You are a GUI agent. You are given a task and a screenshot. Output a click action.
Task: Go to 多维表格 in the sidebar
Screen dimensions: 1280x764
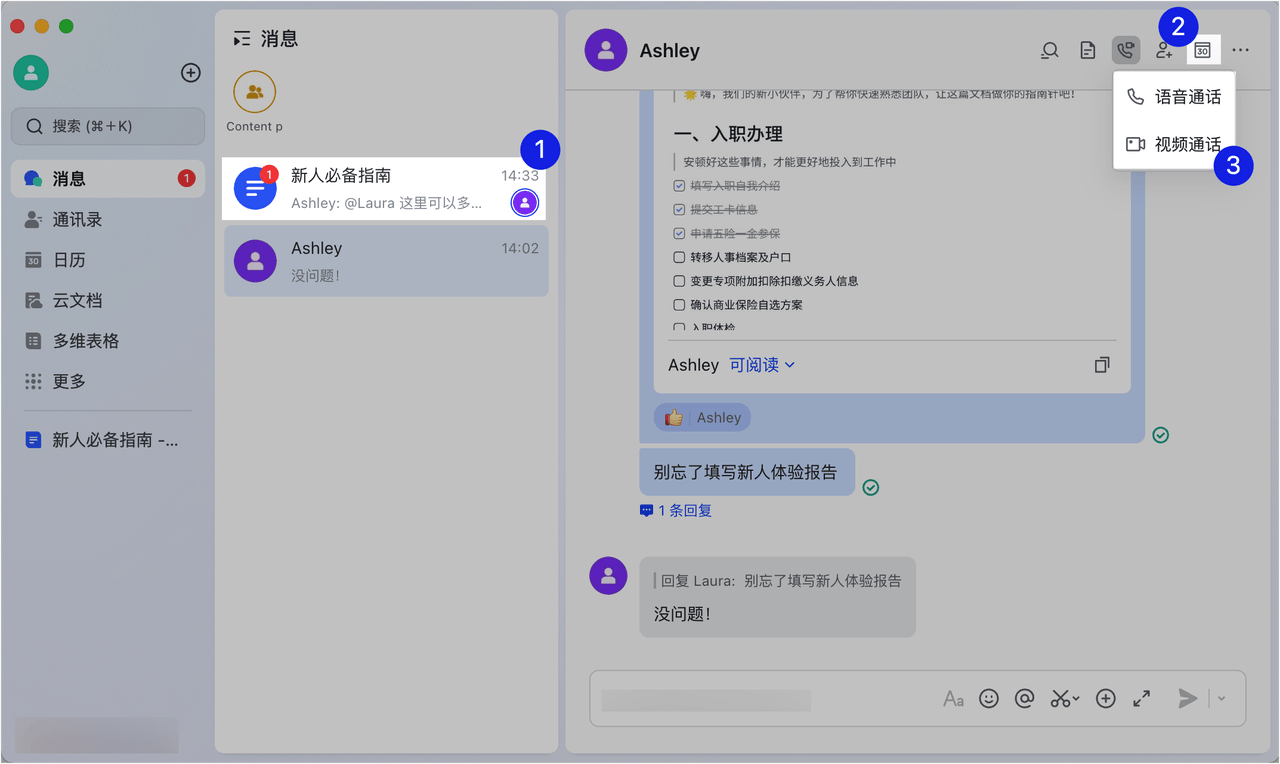pyautogui.click(x=108, y=341)
